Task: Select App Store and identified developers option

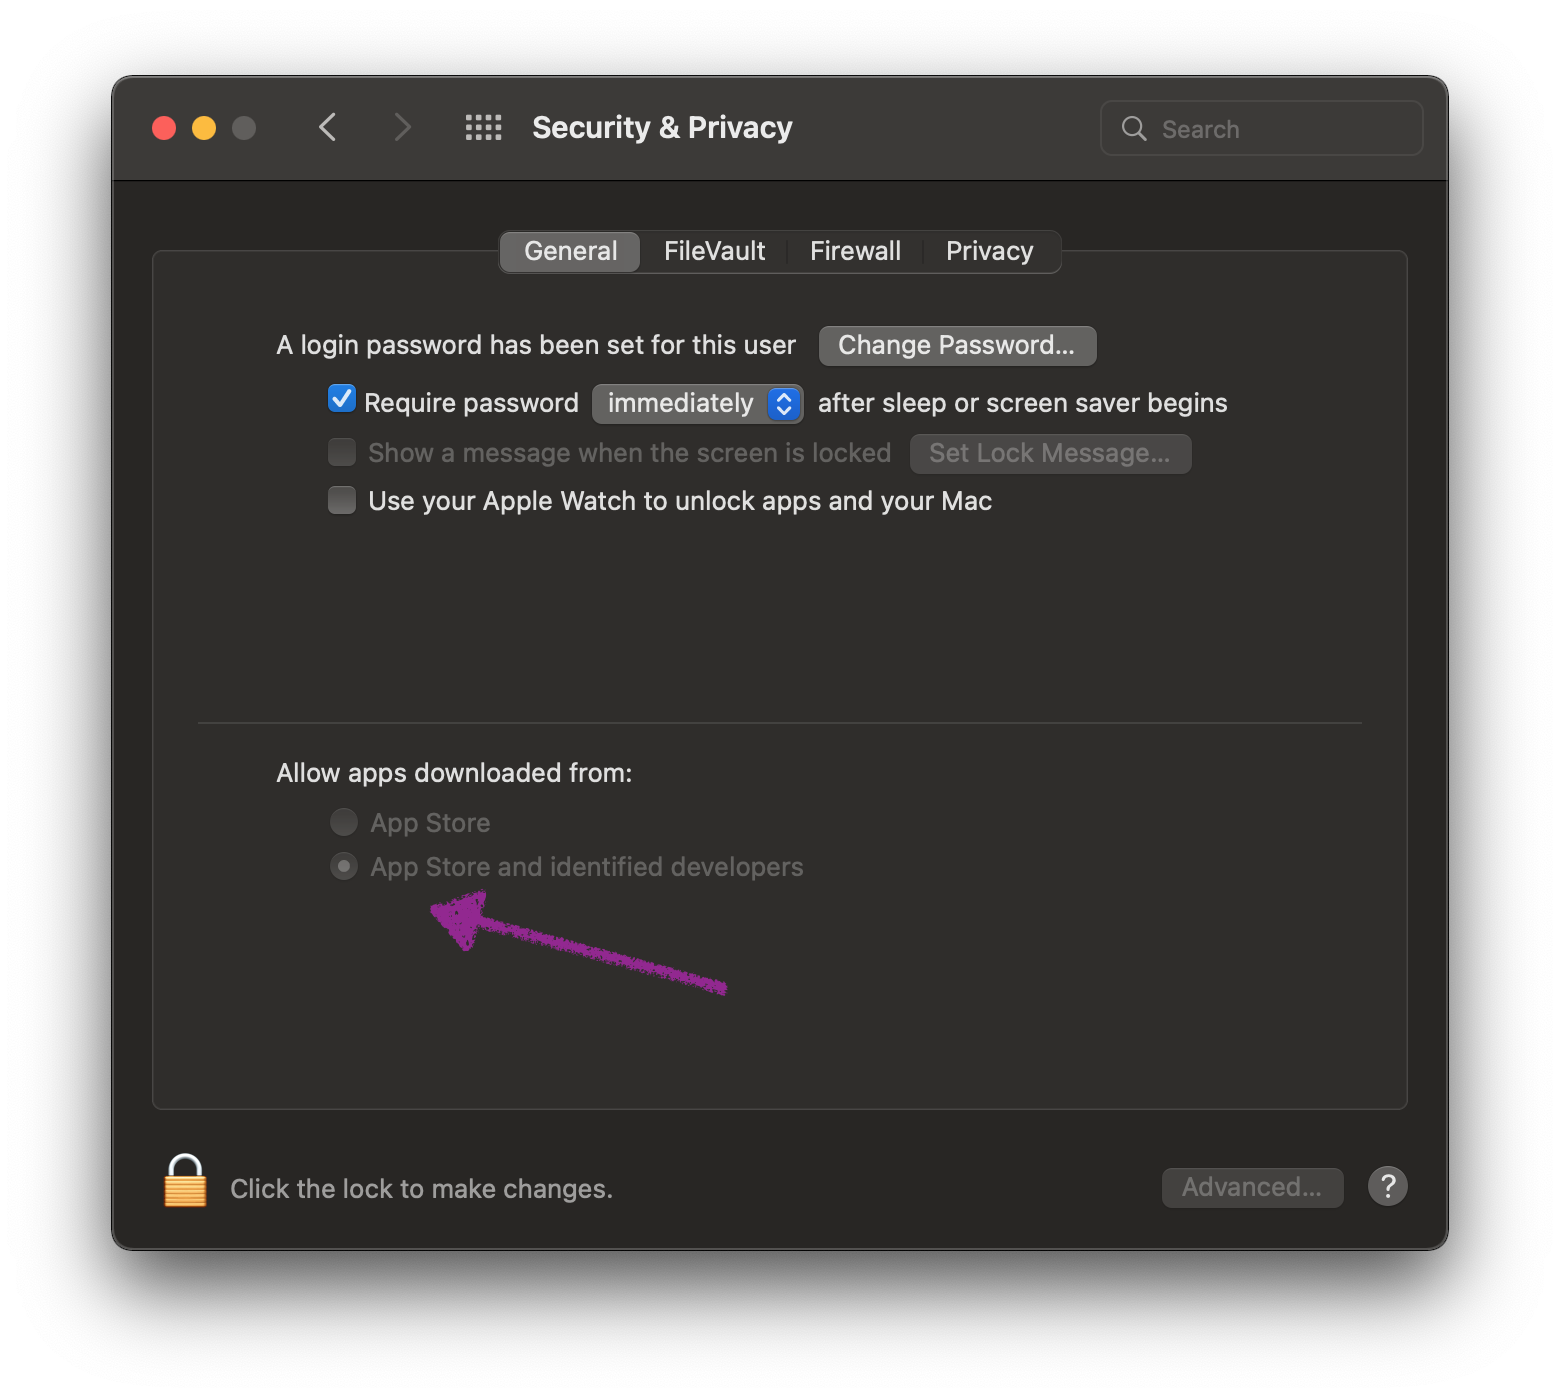Action: click(x=344, y=866)
